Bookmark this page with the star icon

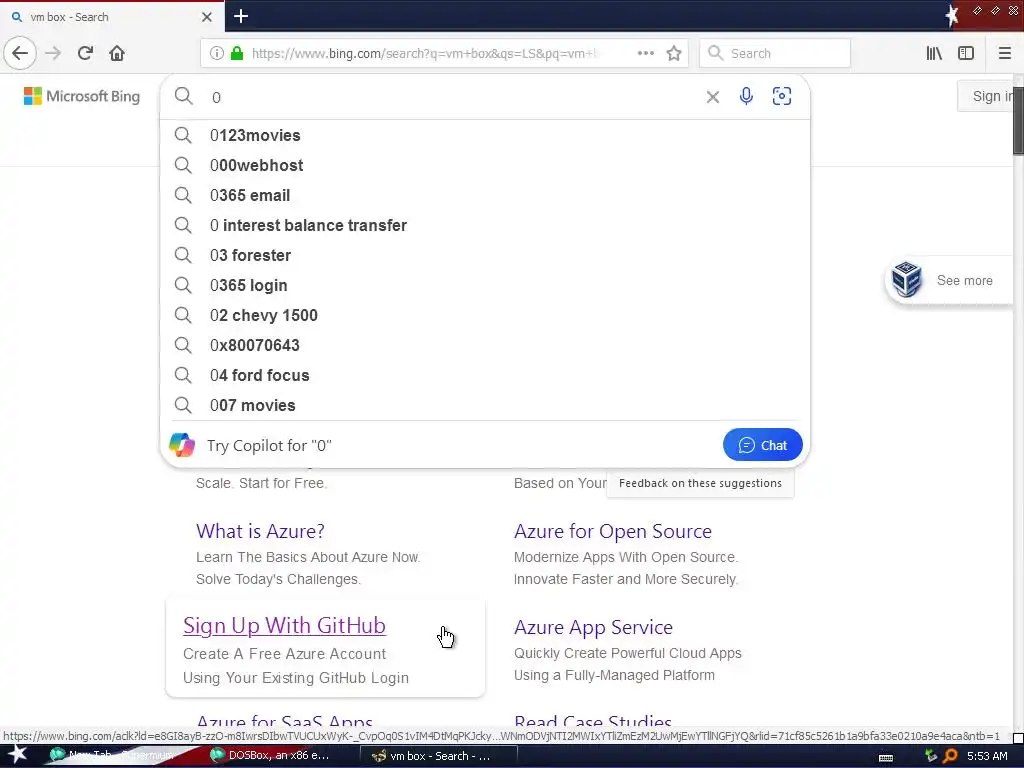(x=674, y=53)
